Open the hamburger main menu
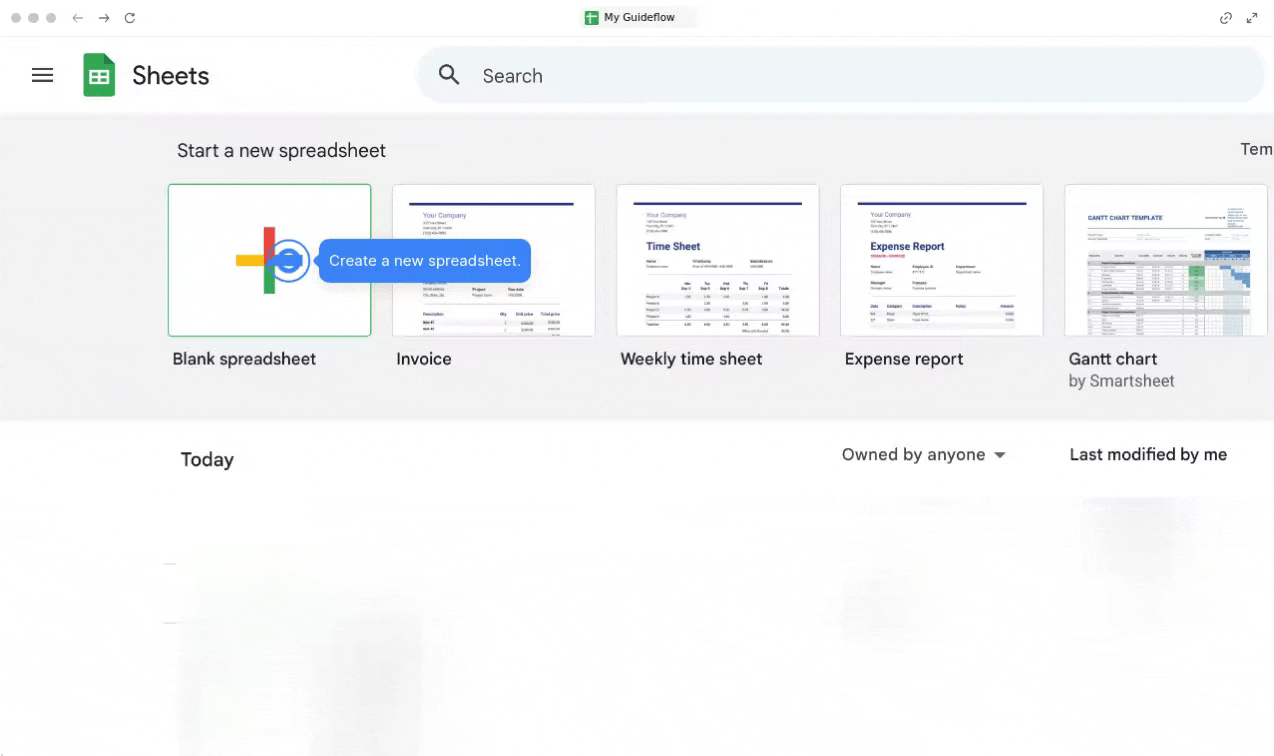 (42, 75)
